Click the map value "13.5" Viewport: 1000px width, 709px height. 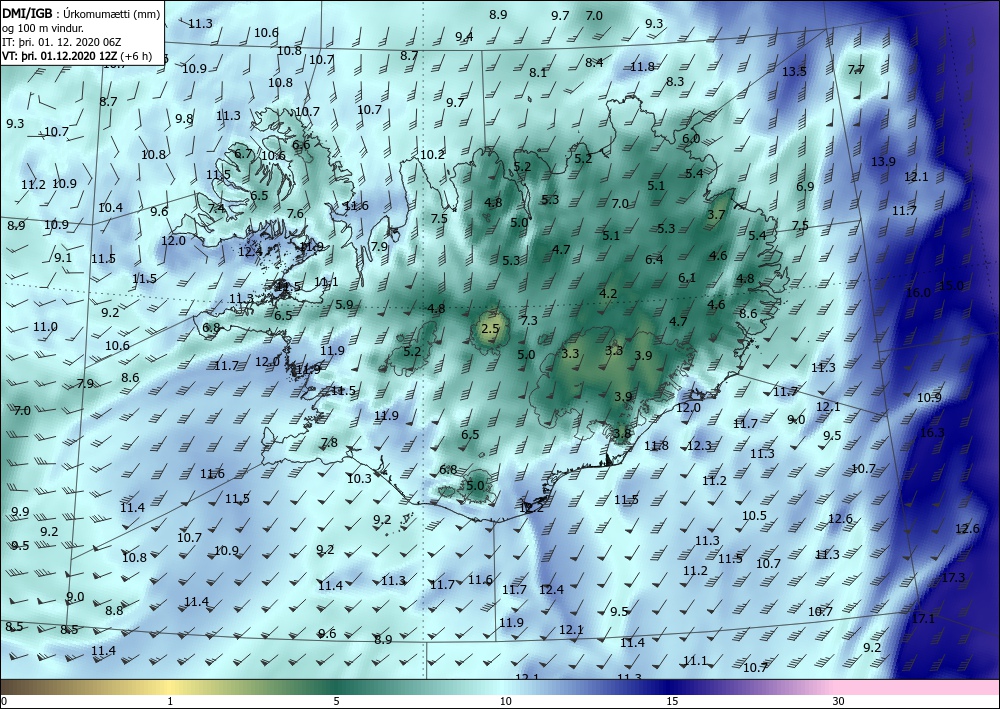(794, 71)
